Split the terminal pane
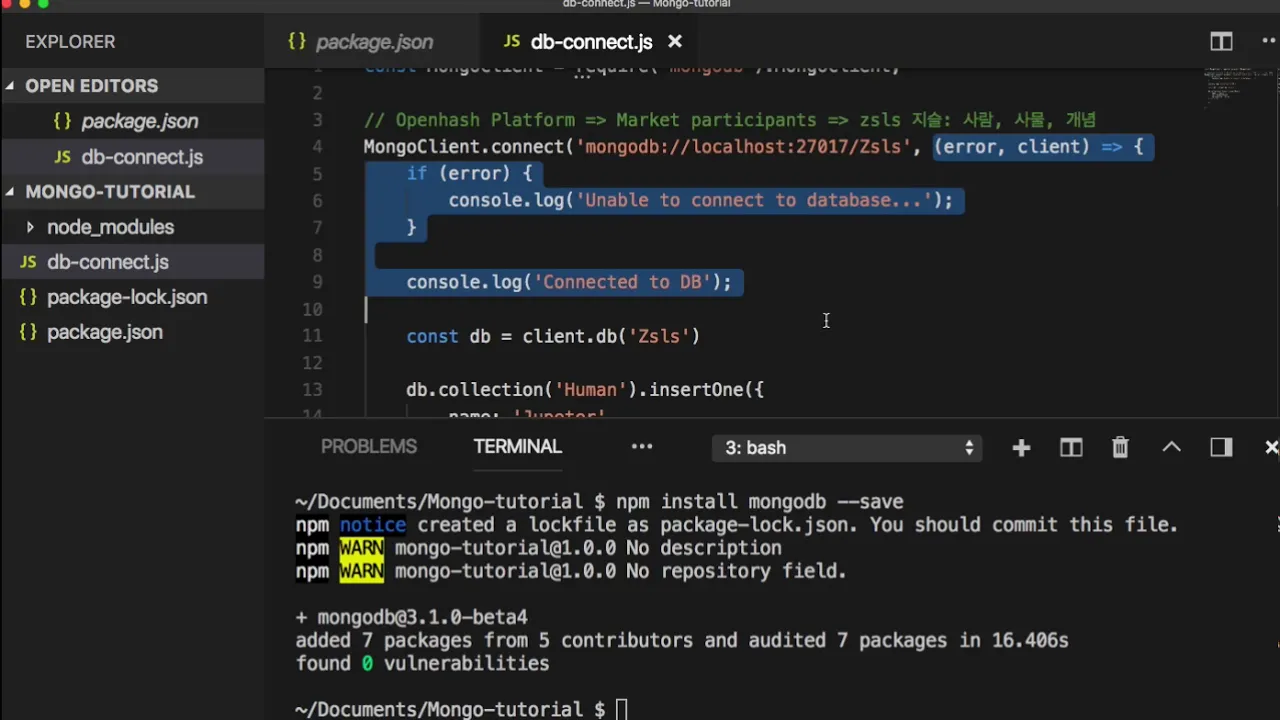 [1071, 448]
